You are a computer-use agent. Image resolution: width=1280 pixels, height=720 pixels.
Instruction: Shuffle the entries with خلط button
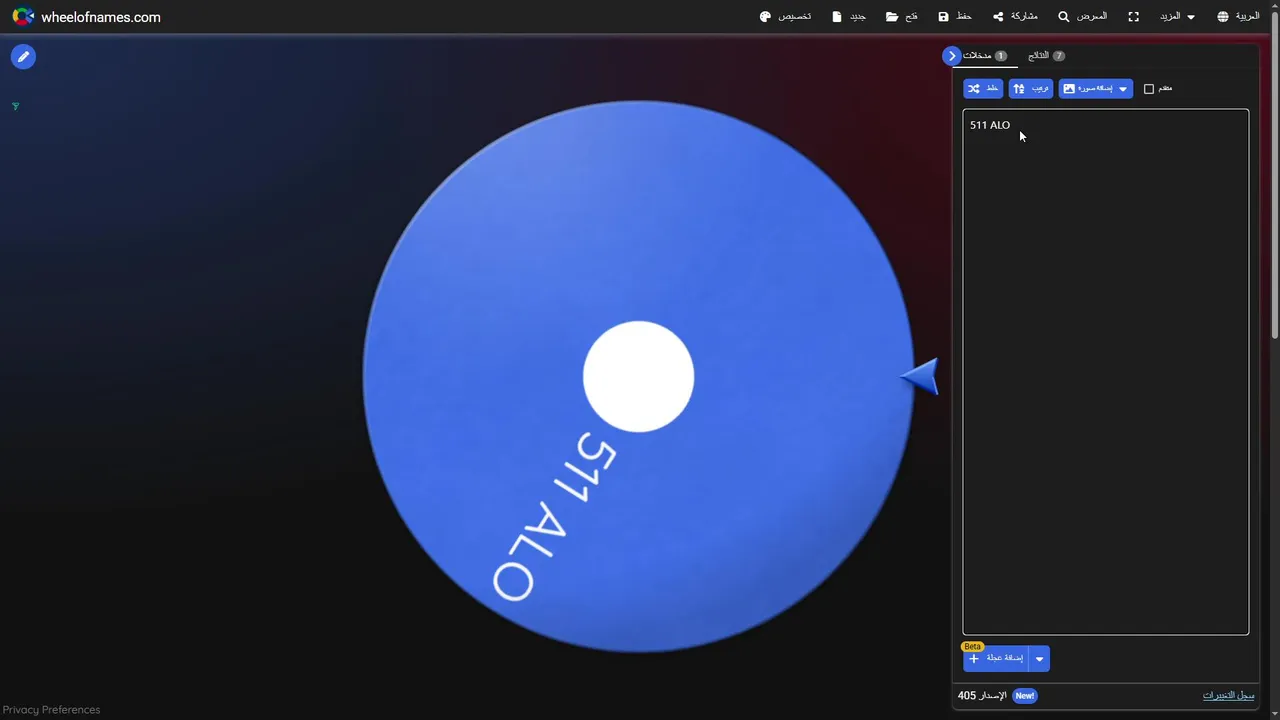983,89
